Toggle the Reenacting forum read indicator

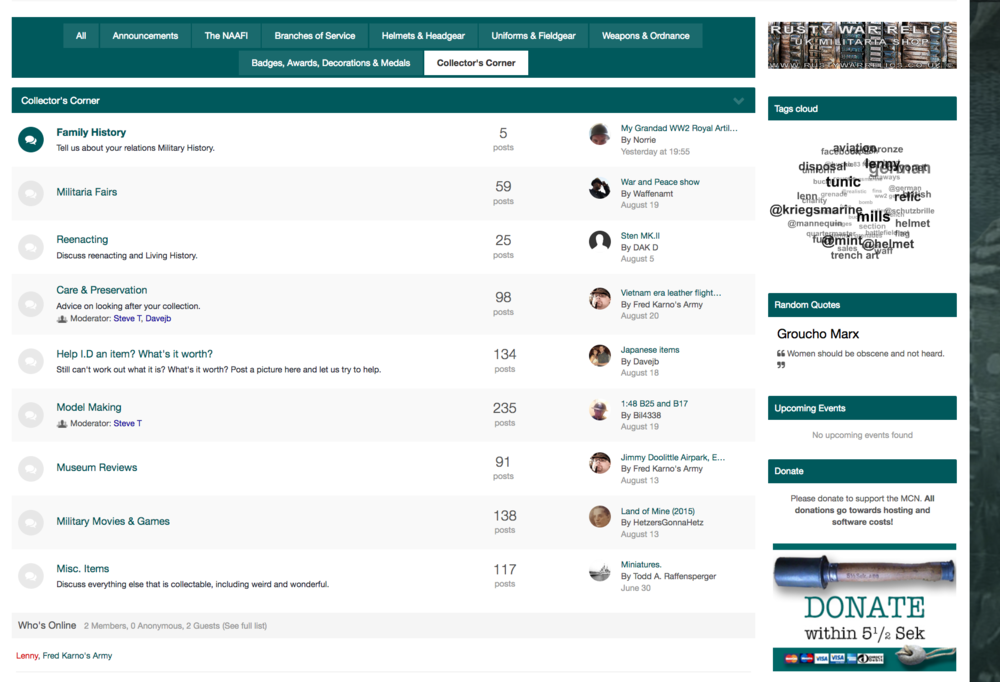[x=30, y=247]
